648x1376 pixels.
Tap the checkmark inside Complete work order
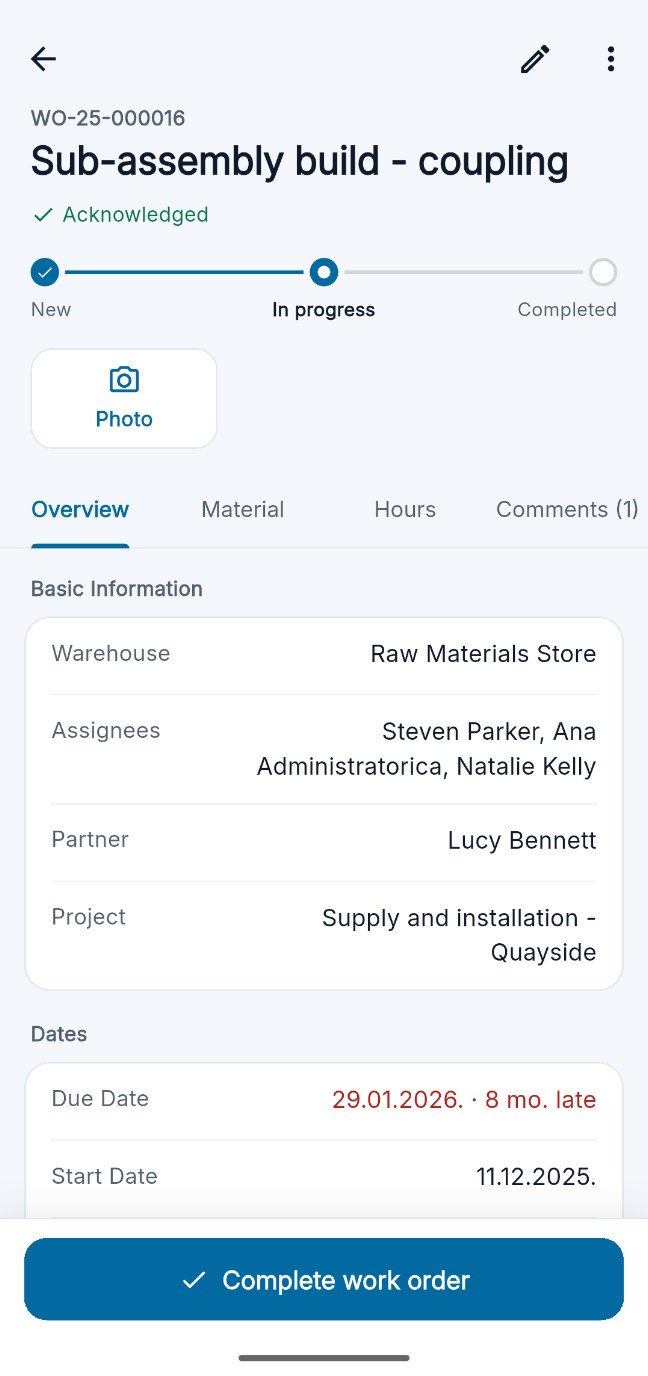[x=193, y=1280]
